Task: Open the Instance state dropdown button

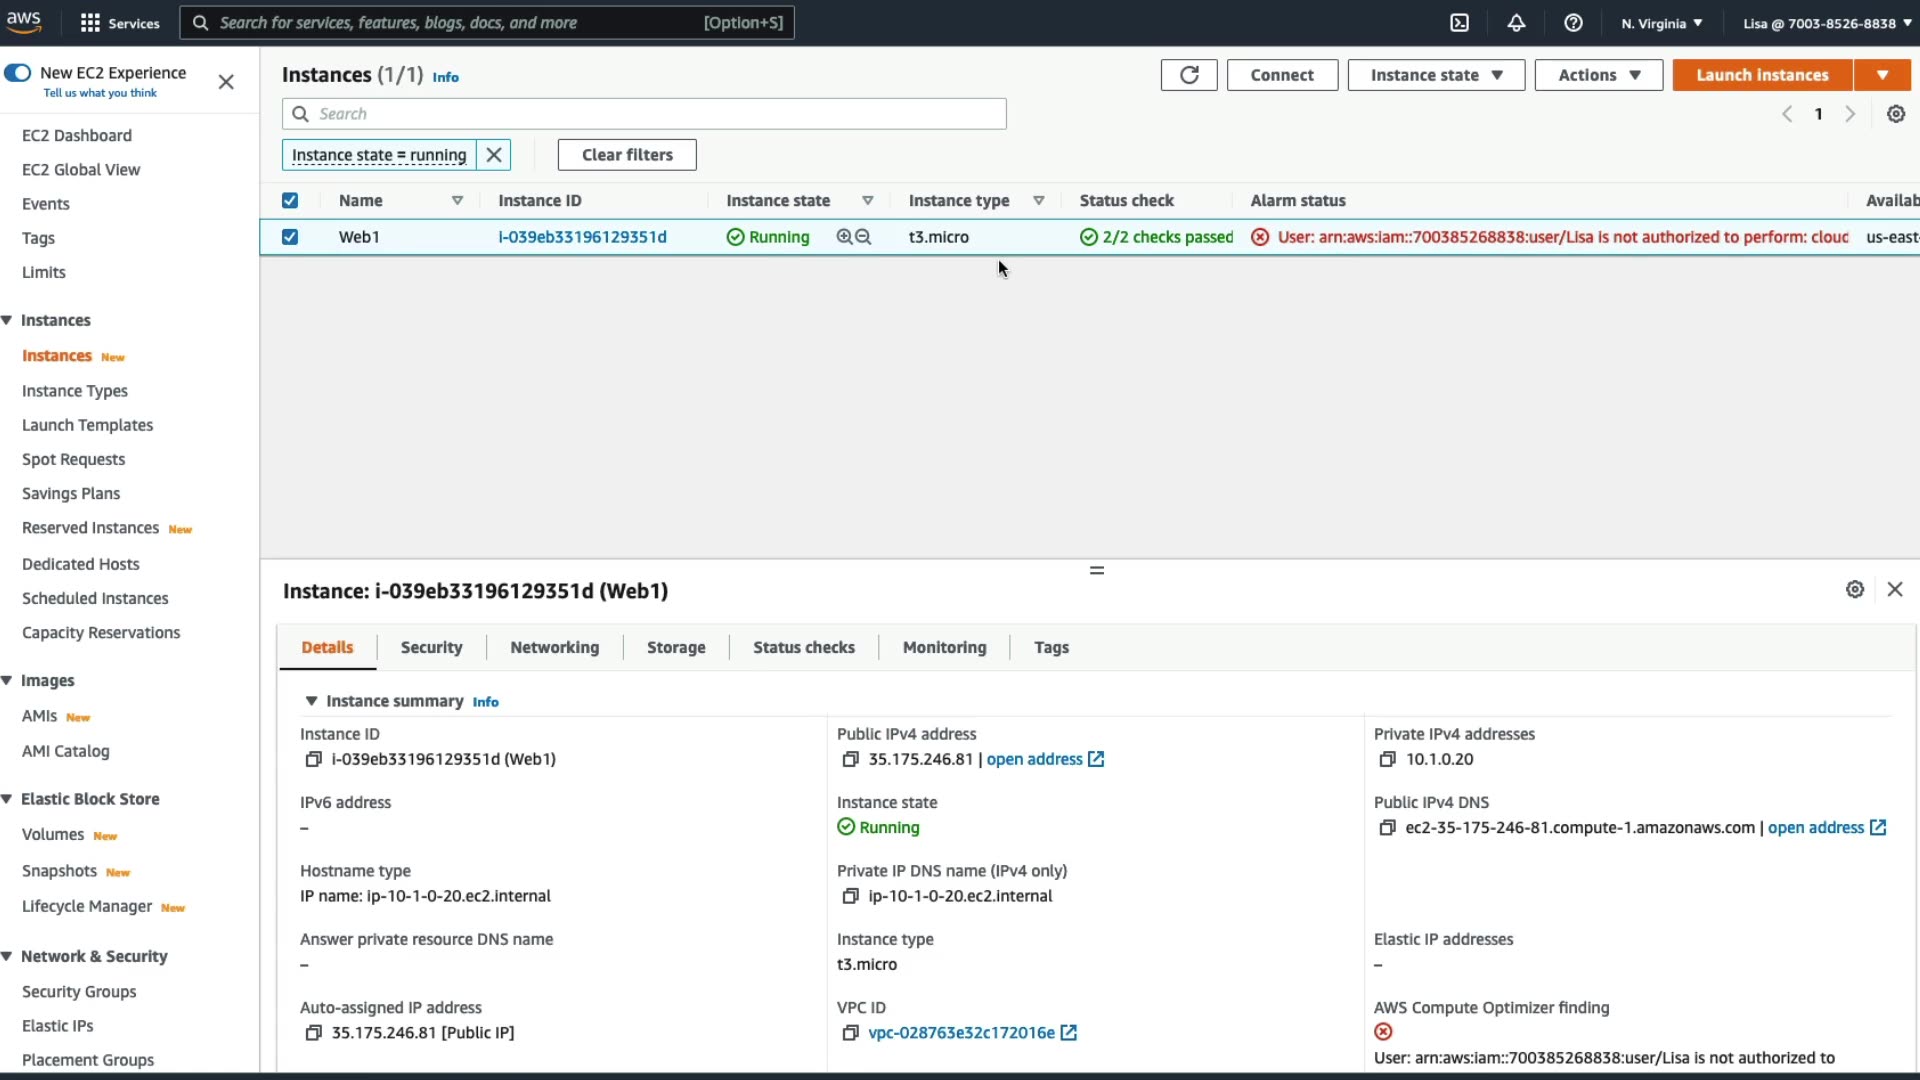Action: 1435,75
